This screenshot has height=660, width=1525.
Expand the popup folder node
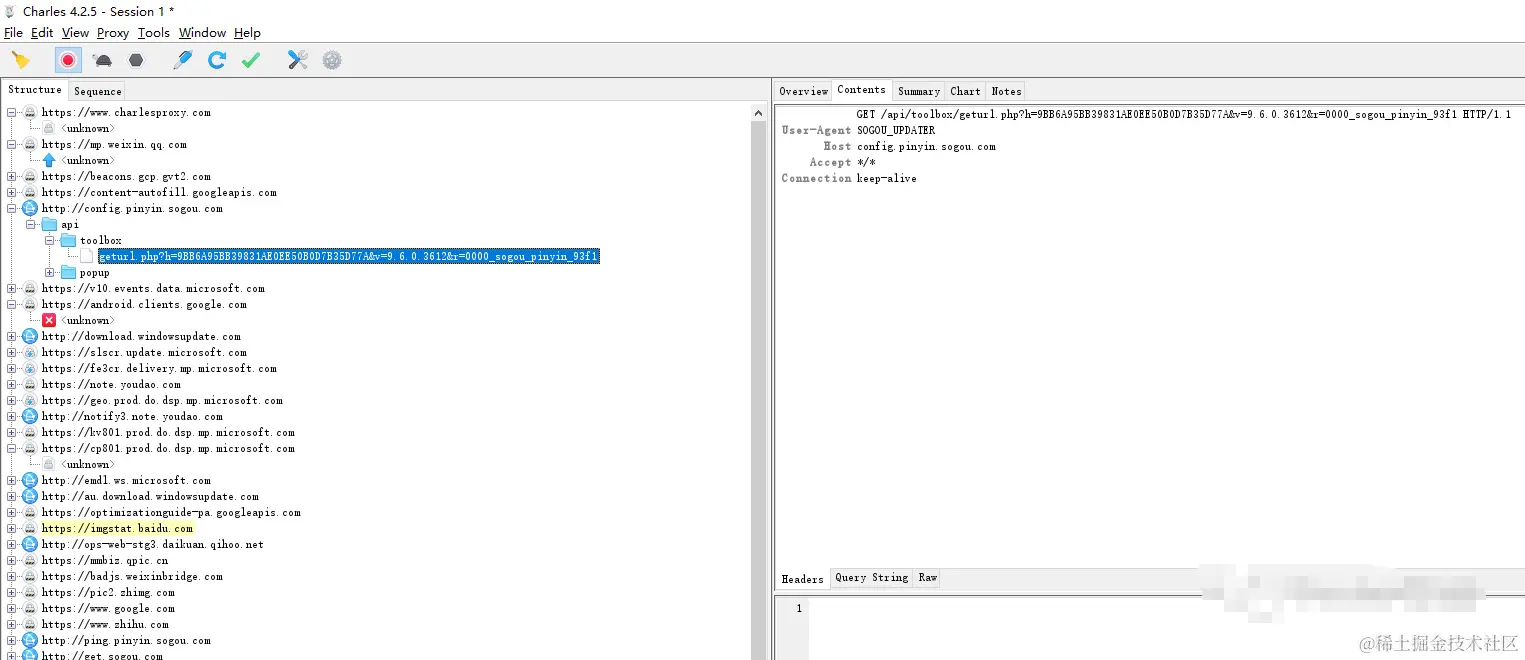pyautogui.click(x=50, y=273)
